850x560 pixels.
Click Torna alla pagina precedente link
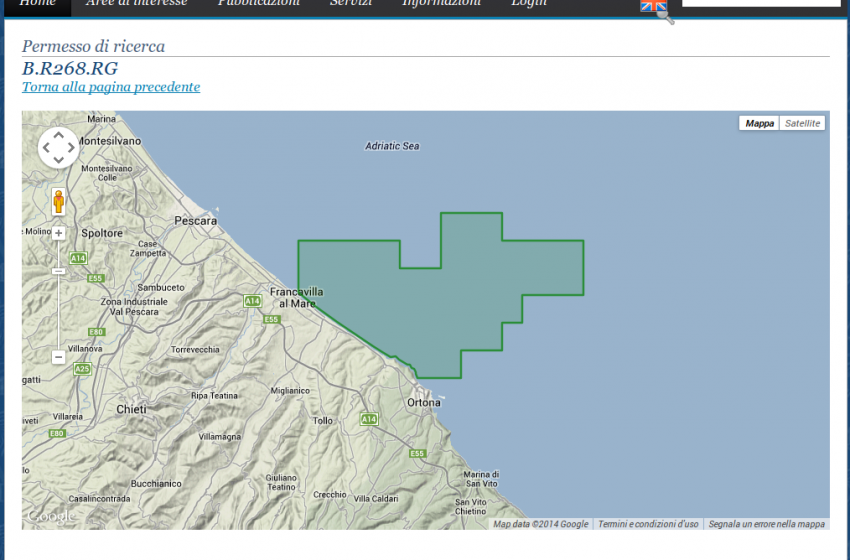pos(111,87)
